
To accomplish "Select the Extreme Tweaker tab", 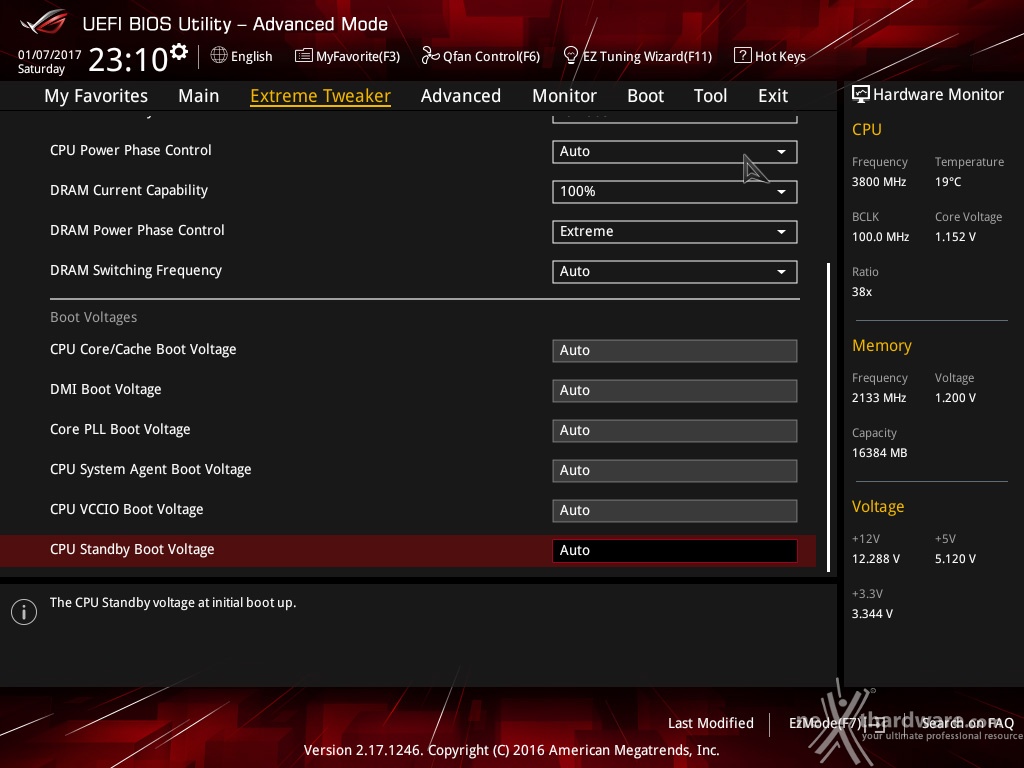I will (321, 96).
